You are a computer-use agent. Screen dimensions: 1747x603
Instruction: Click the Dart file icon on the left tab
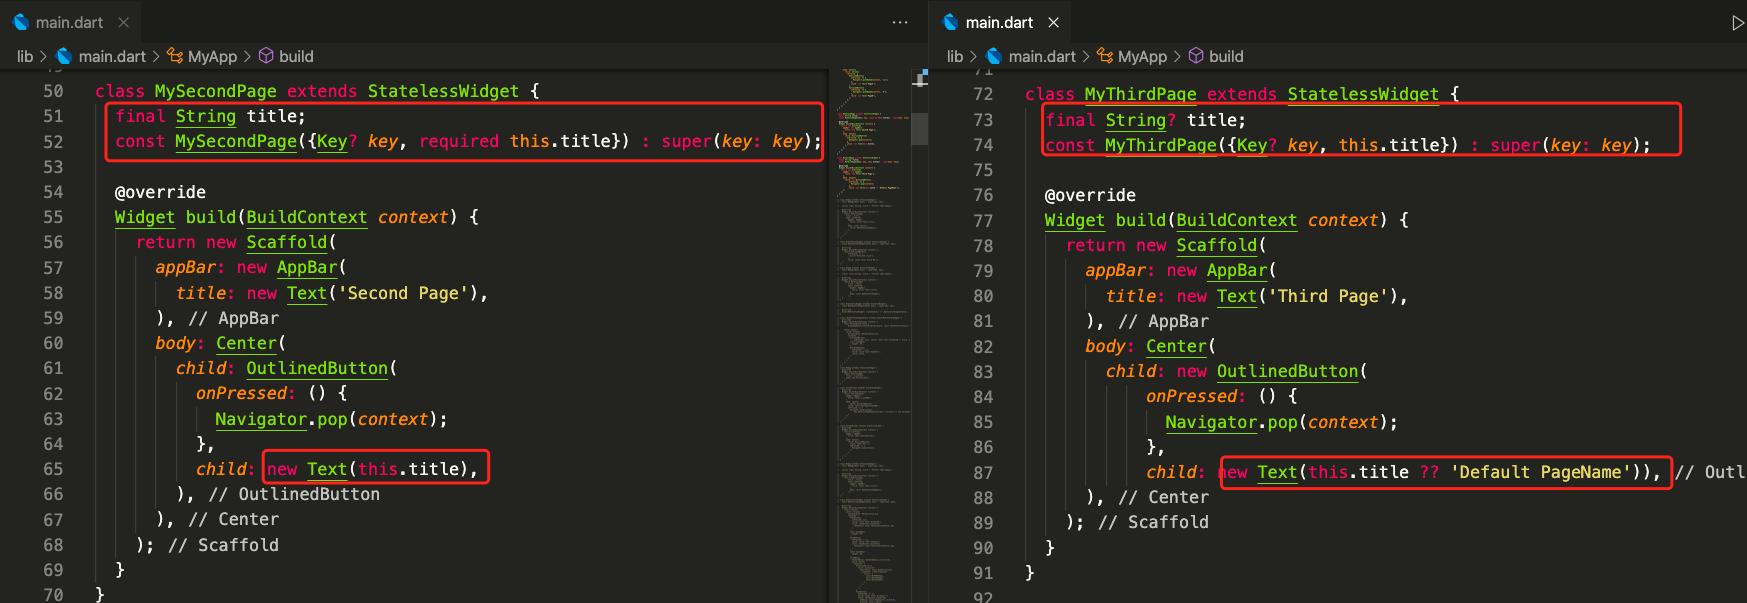(20, 22)
